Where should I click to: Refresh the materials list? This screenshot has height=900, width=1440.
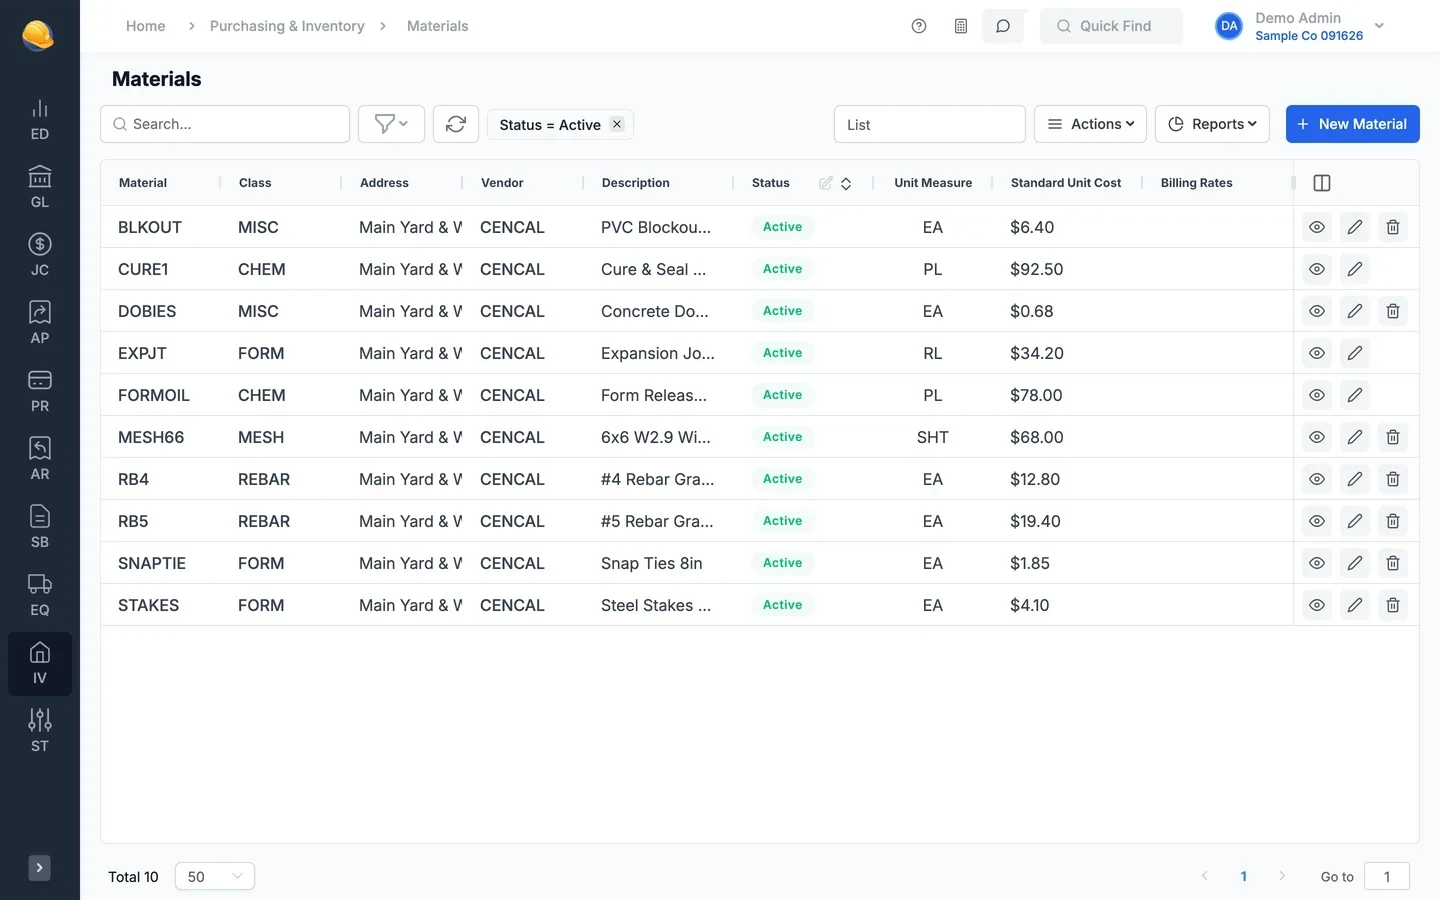click(456, 124)
